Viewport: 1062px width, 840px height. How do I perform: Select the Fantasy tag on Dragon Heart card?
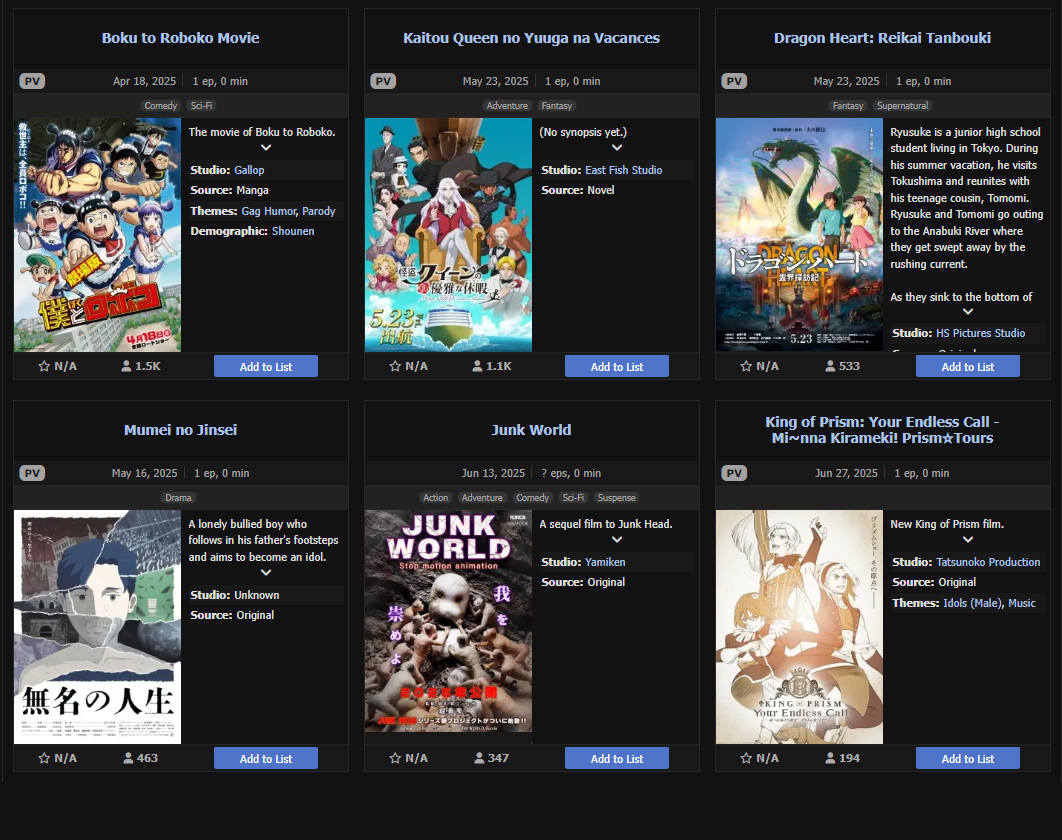click(x=848, y=106)
